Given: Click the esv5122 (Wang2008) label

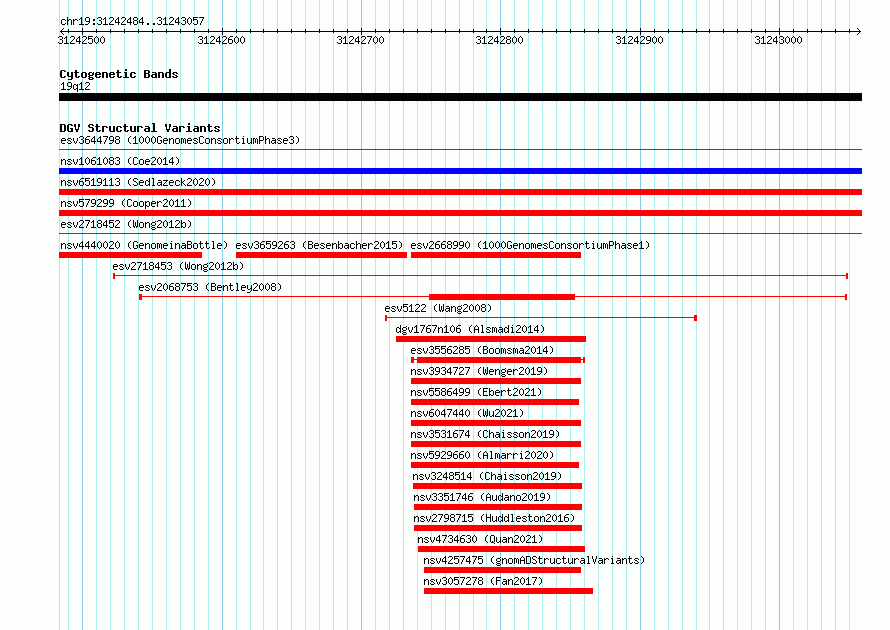Looking at the screenshot, I should [438, 308].
